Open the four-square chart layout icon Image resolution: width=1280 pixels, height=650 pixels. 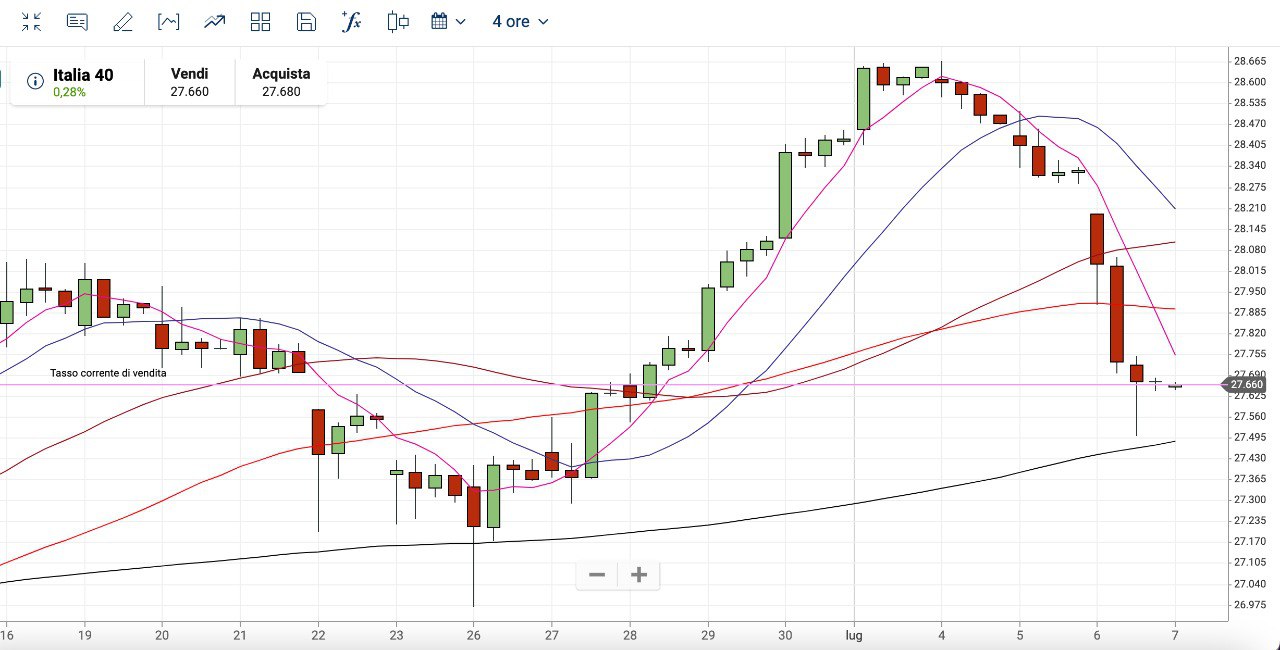pyautogui.click(x=261, y=22)
